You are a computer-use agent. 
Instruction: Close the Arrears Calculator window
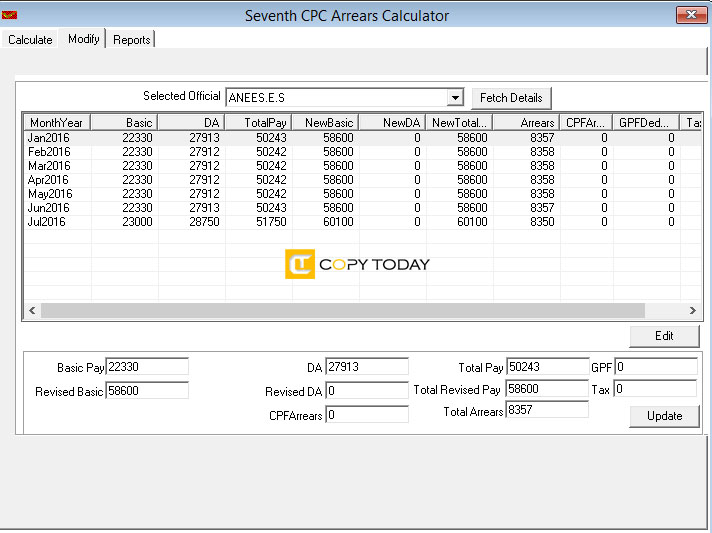(691, 15)
